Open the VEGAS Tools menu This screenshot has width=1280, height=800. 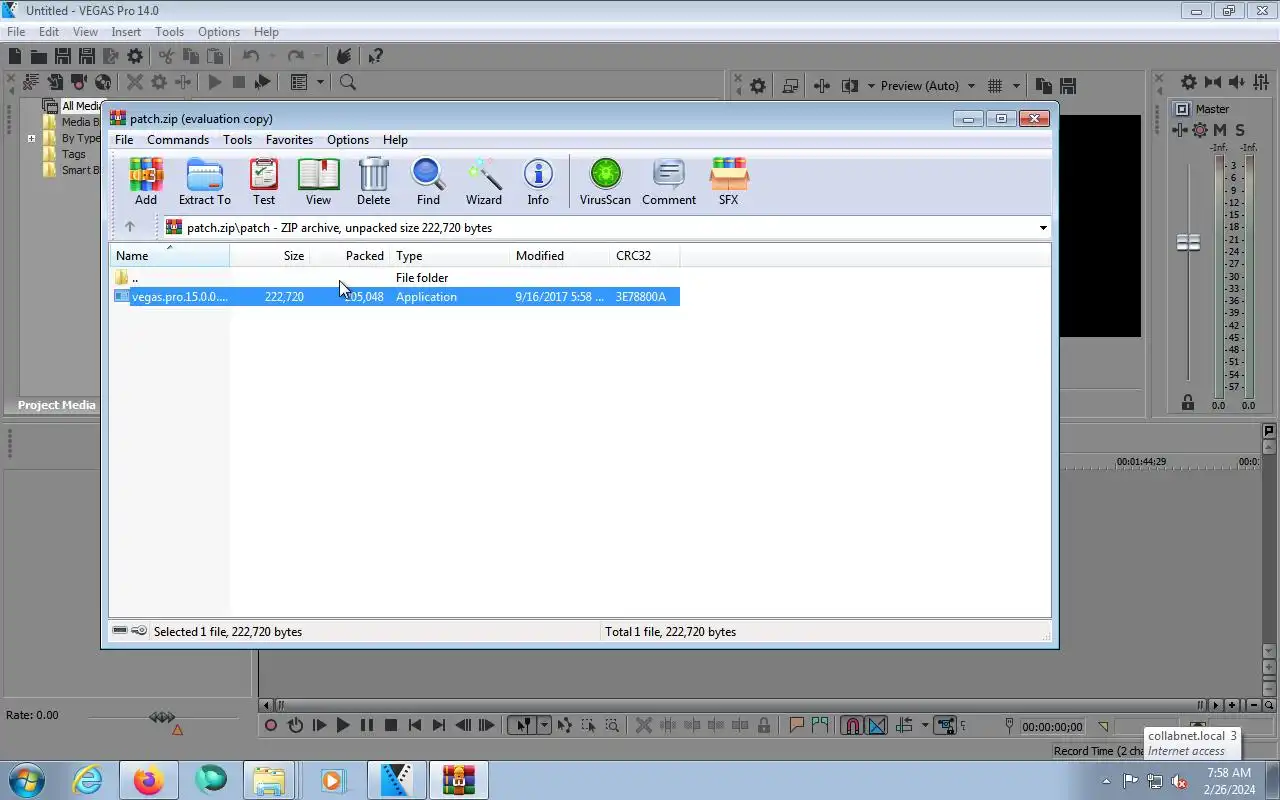point(169,32)
